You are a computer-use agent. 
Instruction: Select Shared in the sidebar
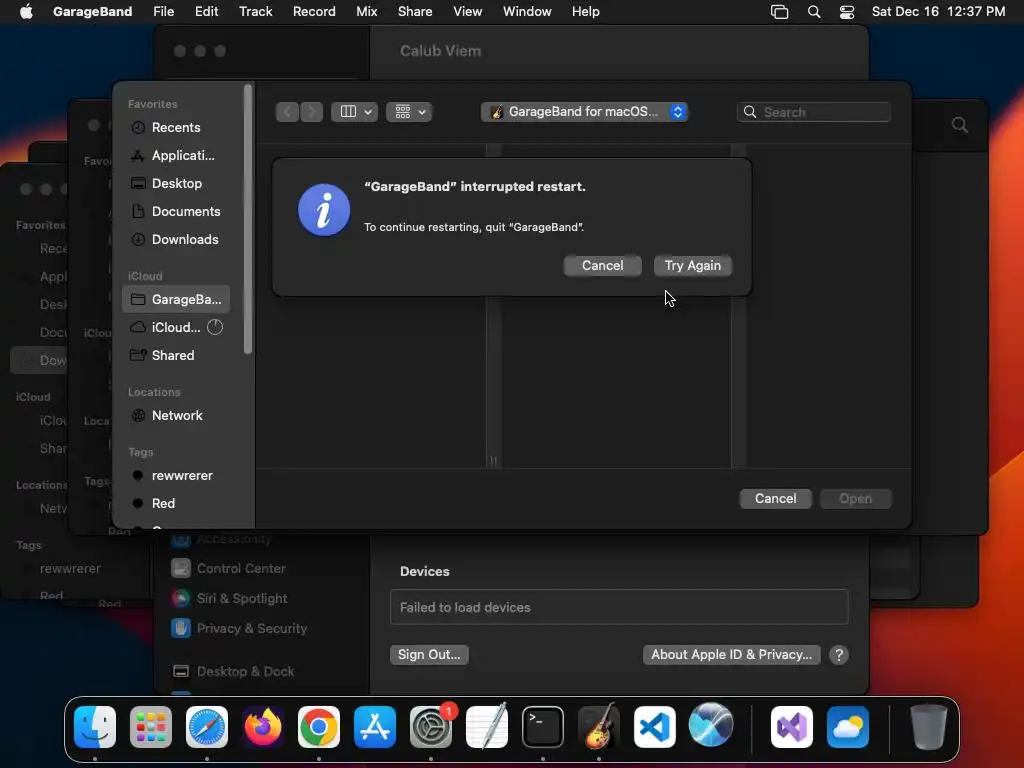(176, 356)
